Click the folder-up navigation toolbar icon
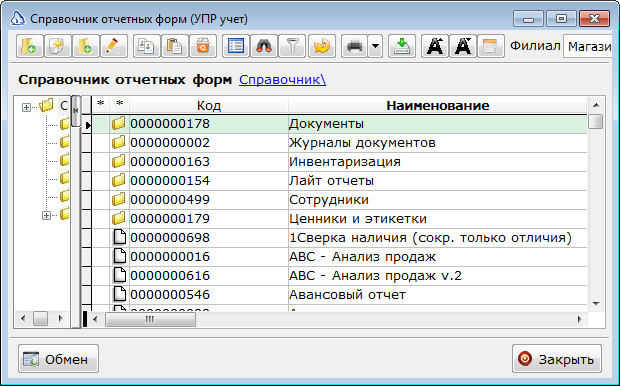The height and width of the screenshot is (386, 620). 30,46
